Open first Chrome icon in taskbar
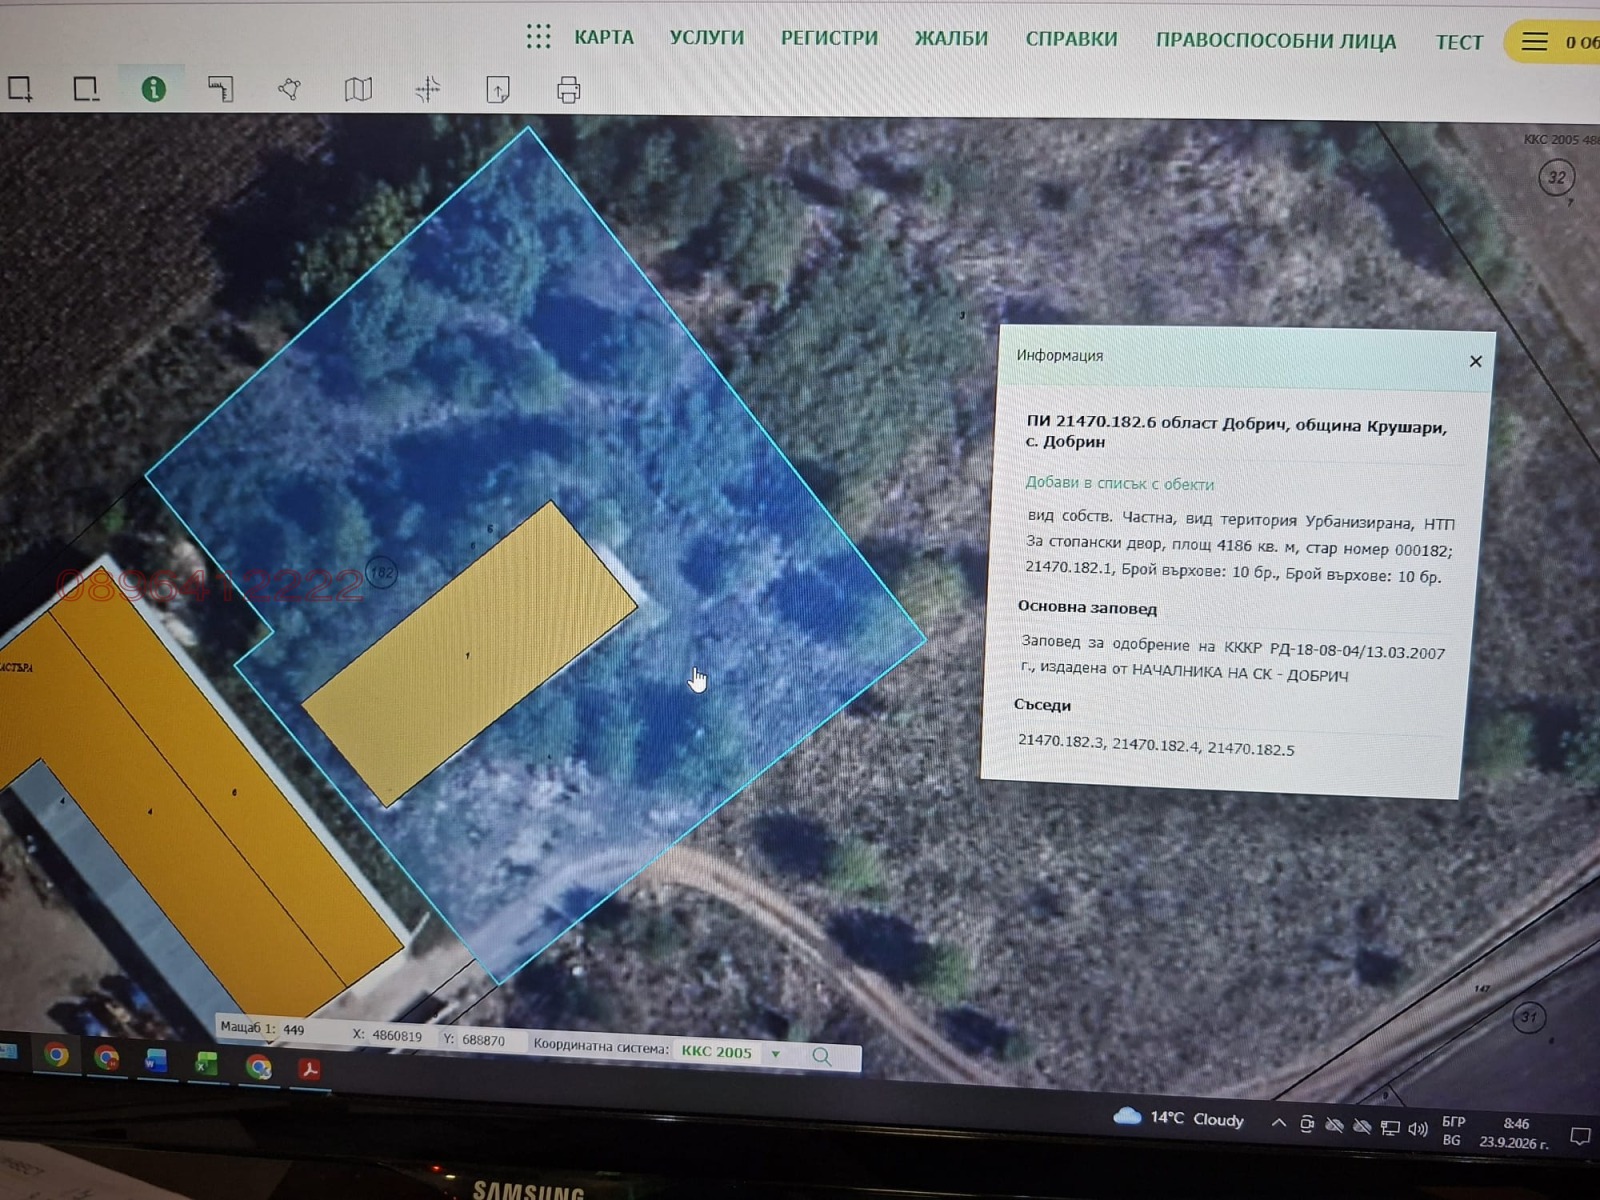The width and height of the screenshot is (1600, 1200). [56, 1055]
